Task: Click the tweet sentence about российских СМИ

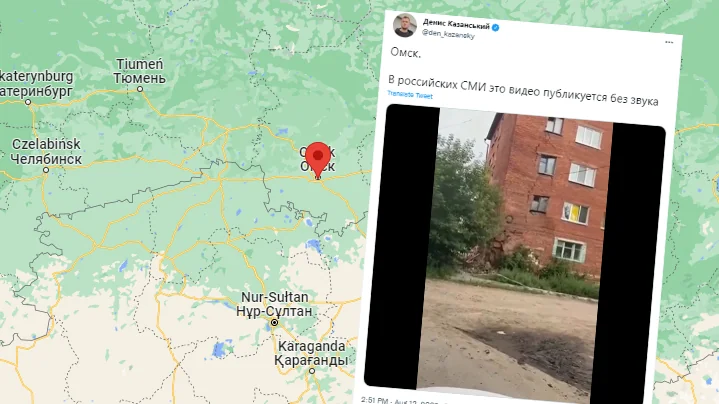Action: (x=523, y=90)
